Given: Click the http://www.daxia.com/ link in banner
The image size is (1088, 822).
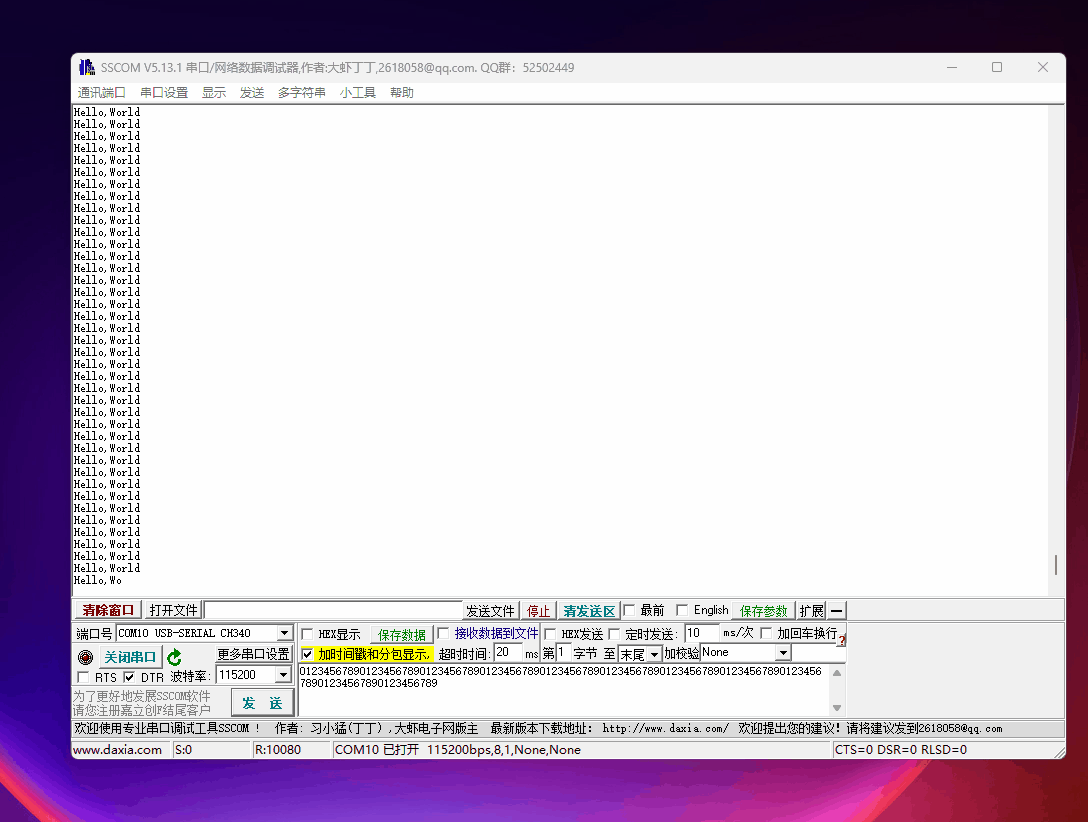Looking at the screenshot, I should point(665,728).
